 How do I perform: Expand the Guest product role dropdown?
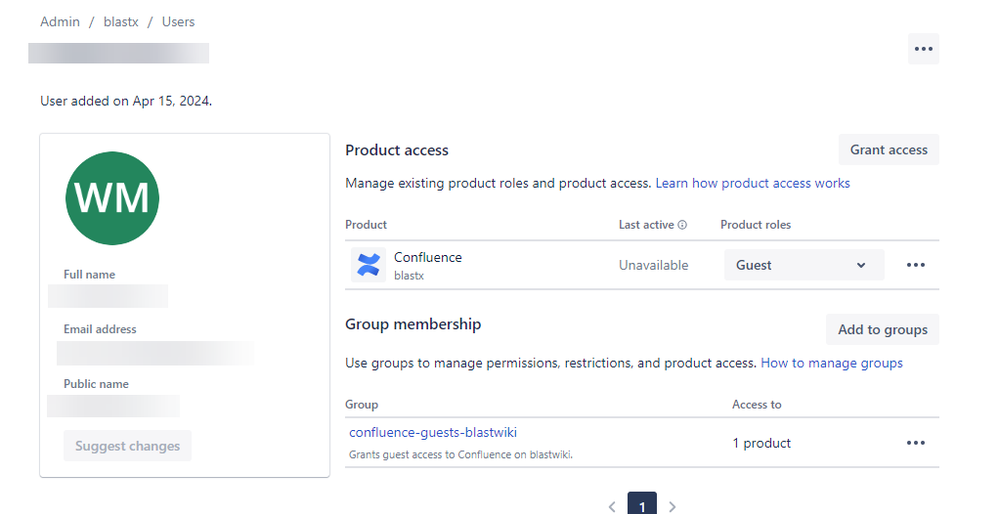pyautogui.click(x=804, y=265)
